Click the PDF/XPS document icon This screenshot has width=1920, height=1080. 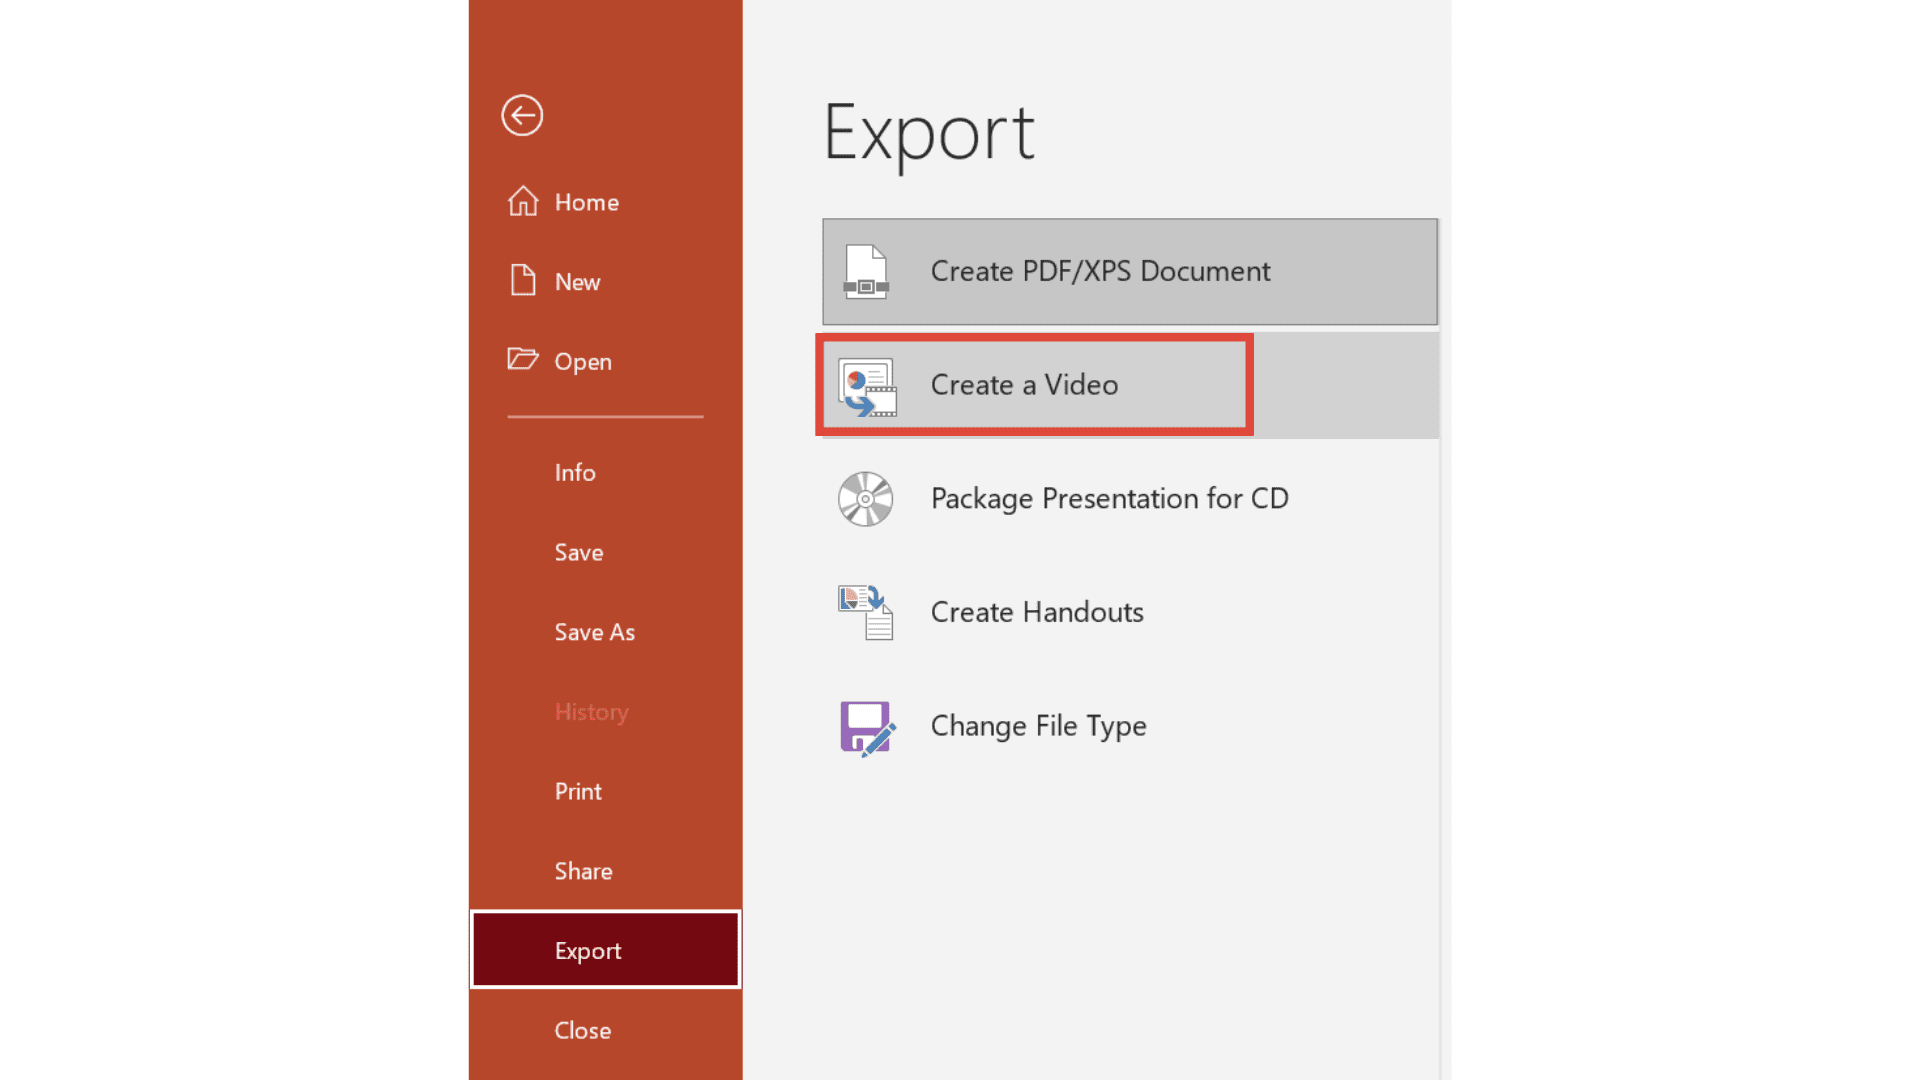coord(866,272)
